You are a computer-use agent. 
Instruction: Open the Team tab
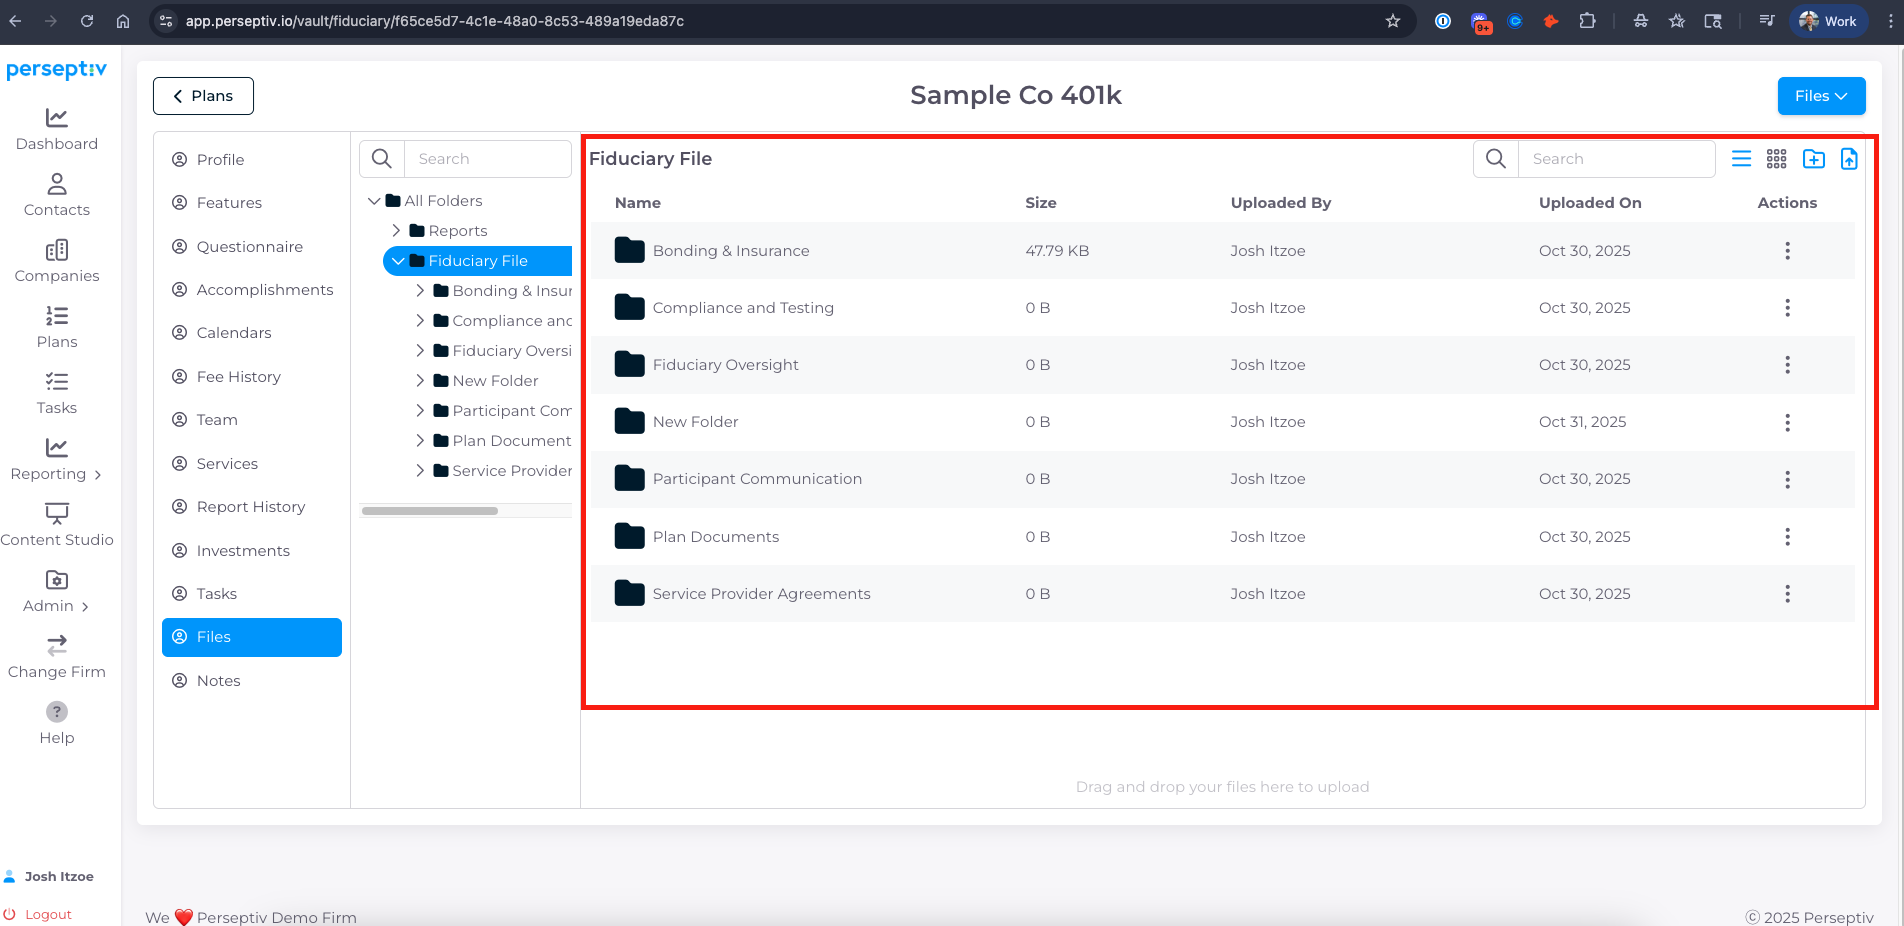coord(252,420)
